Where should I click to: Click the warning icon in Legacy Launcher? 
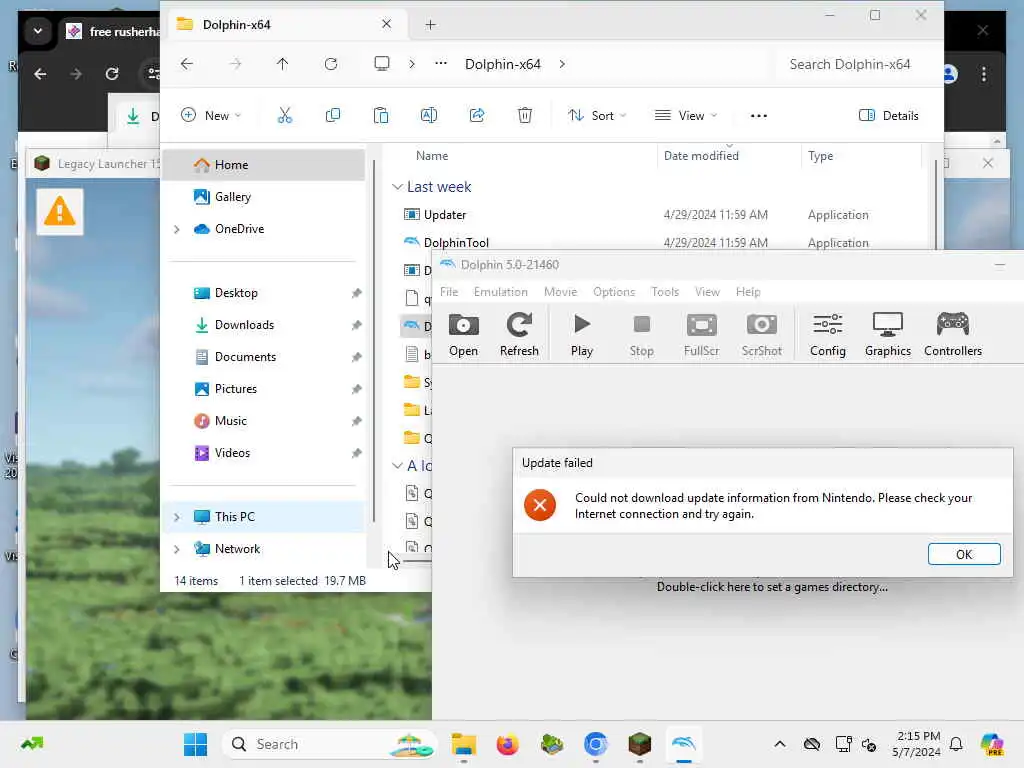pyautogui.click(x=59, y=212)
